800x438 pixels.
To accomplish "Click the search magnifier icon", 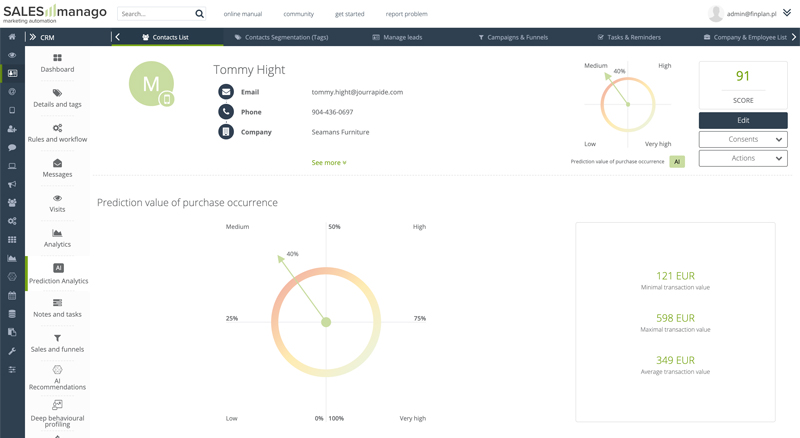I will tap(199, 14).
